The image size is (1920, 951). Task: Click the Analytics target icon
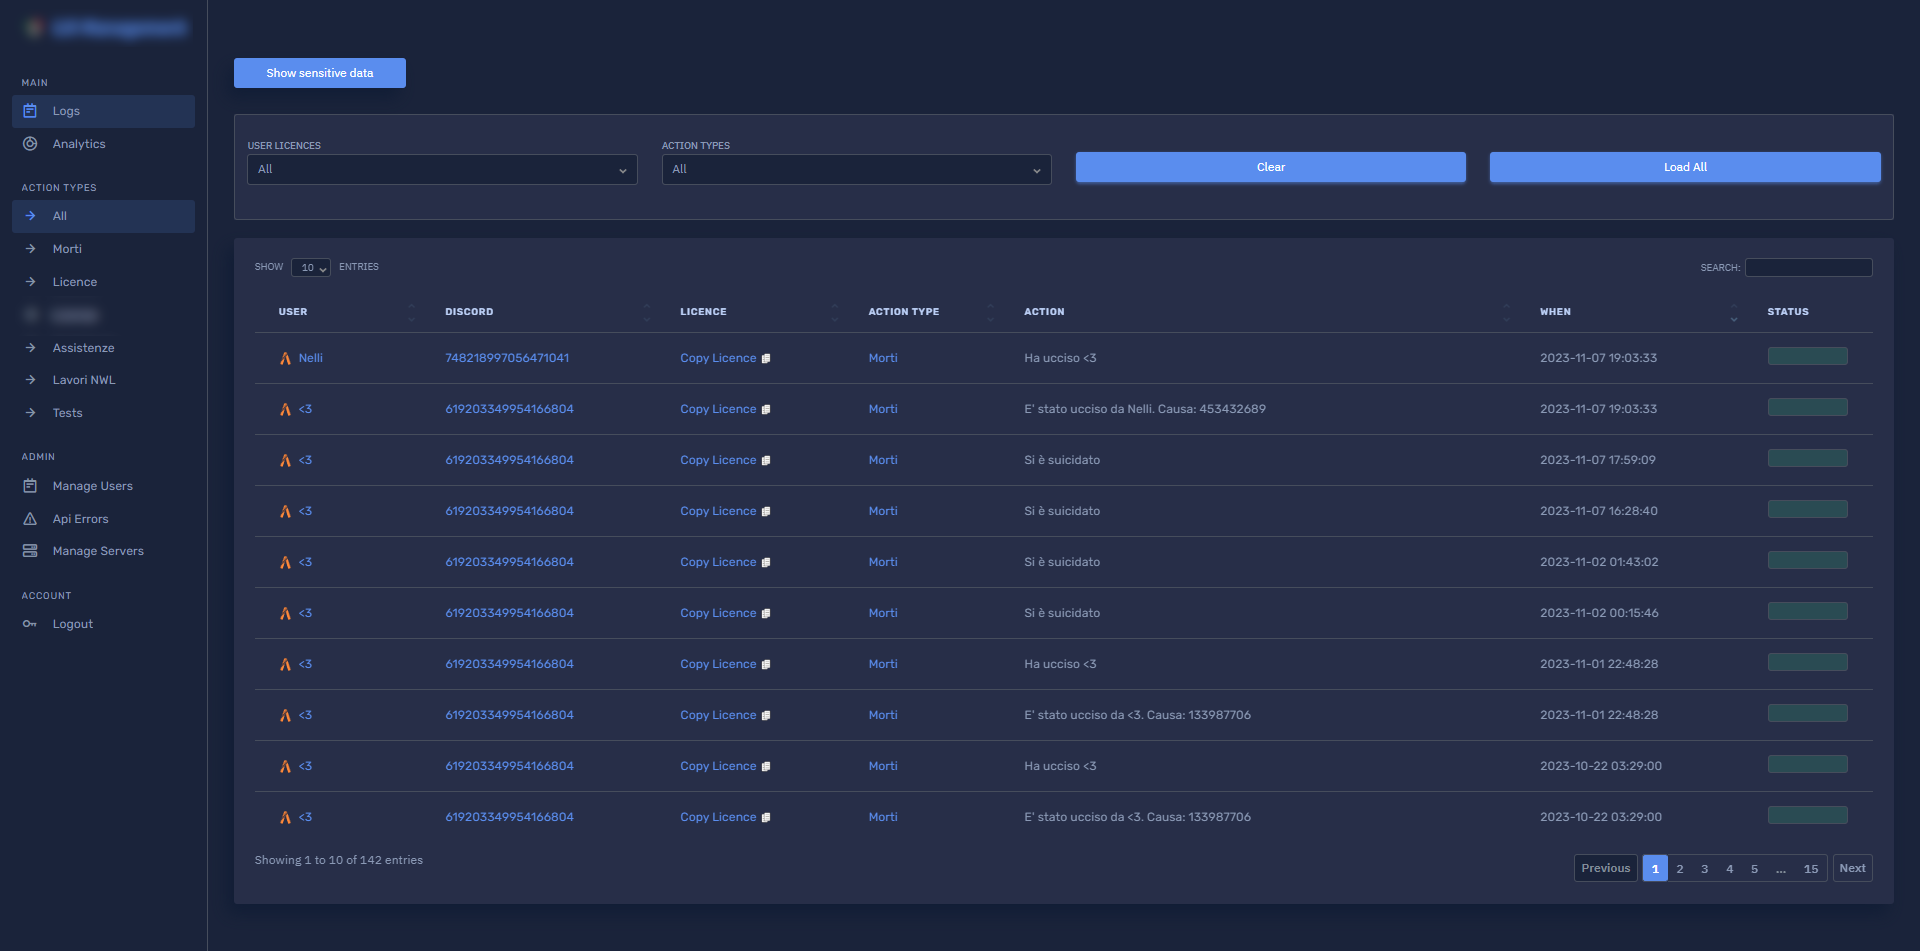click(x=30, y=144)
